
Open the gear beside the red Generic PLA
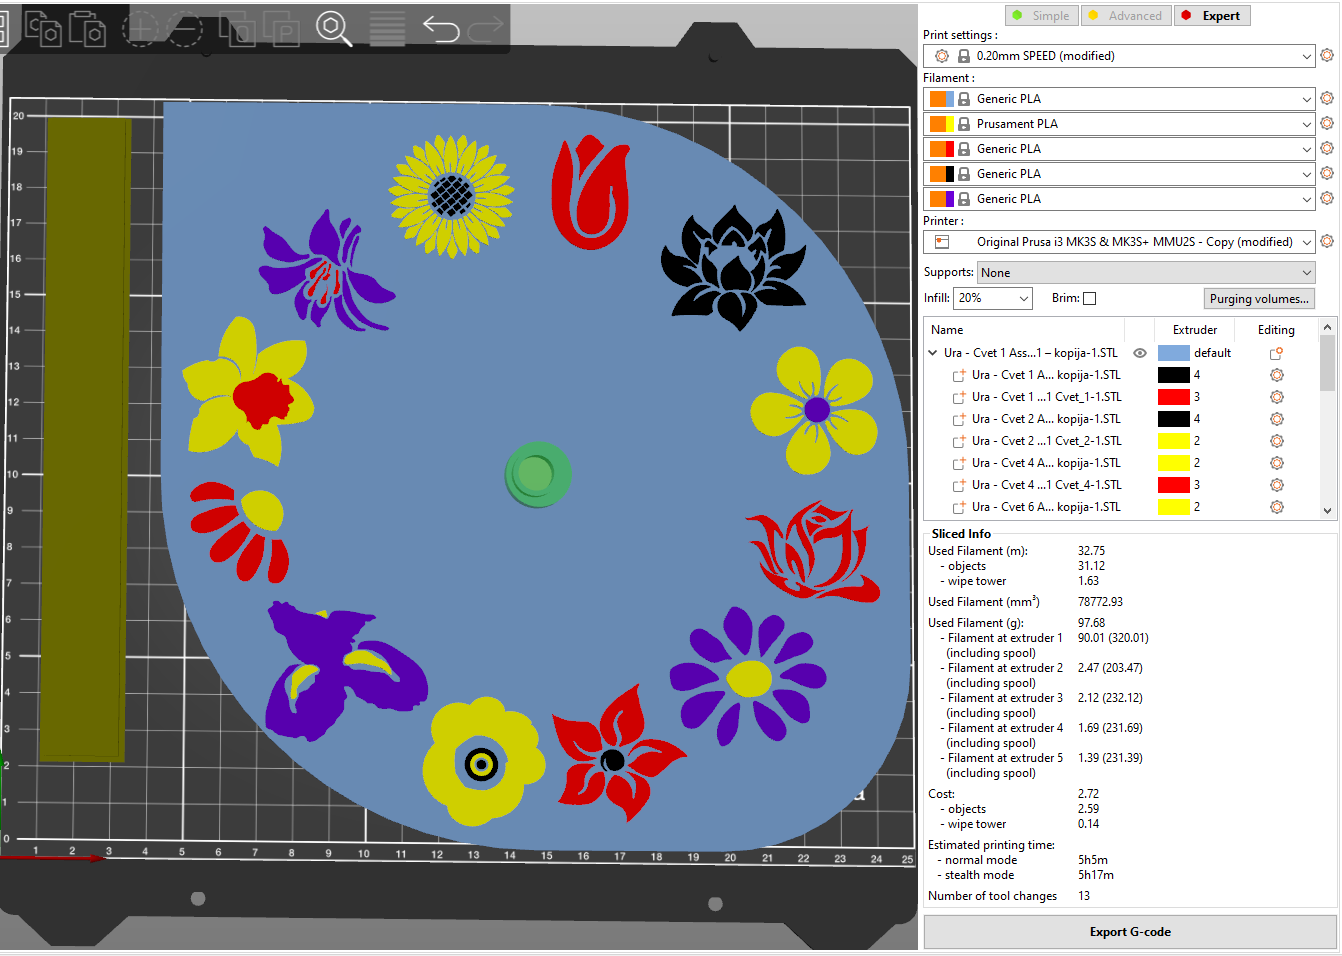point(1327,149)
